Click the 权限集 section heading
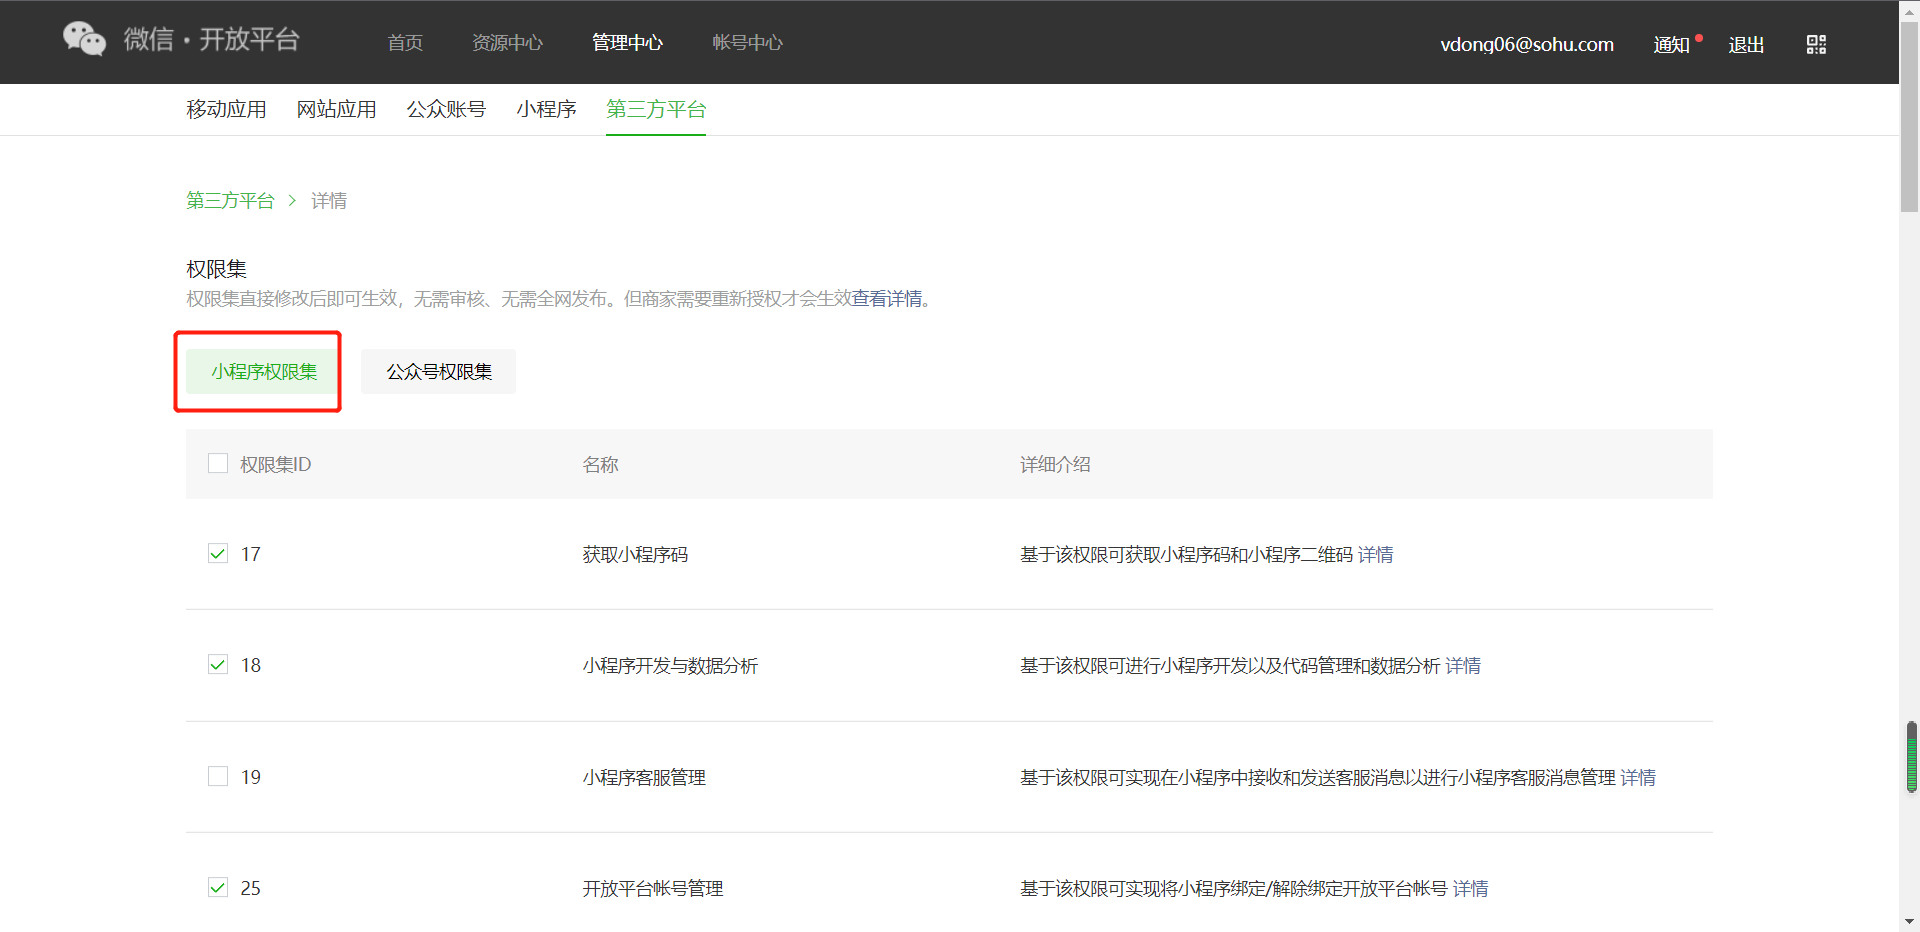The height and width of the screenshot is (932, 1920). pyautogui.click(x=216, y=269)
